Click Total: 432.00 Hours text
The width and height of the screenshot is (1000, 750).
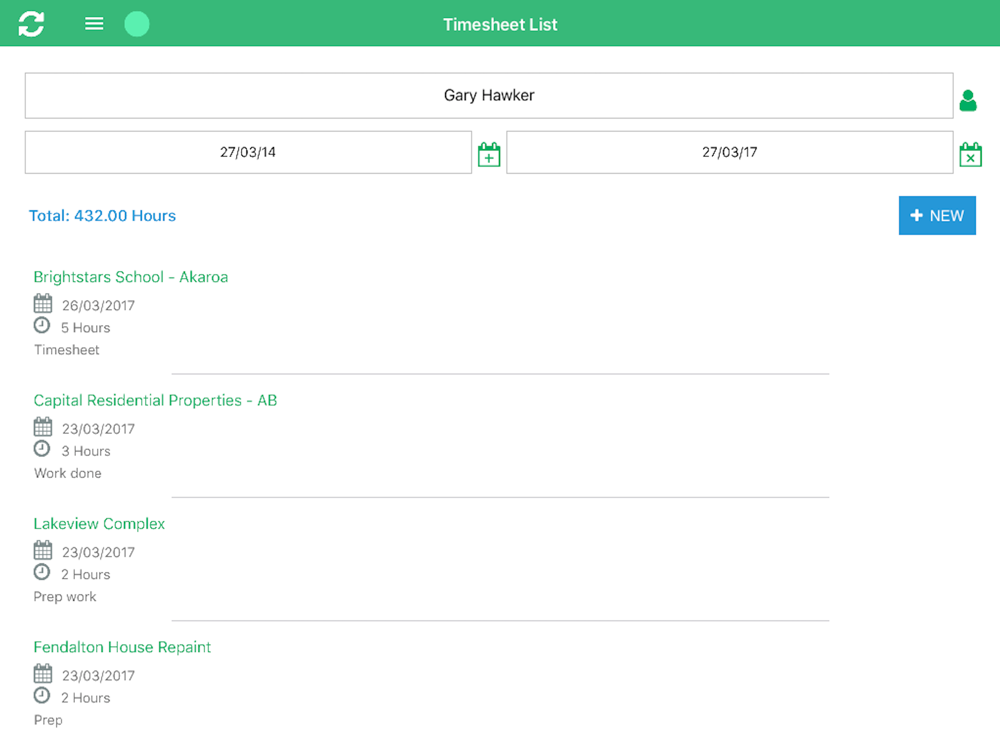pyautogui.click(x=102, y=216)
